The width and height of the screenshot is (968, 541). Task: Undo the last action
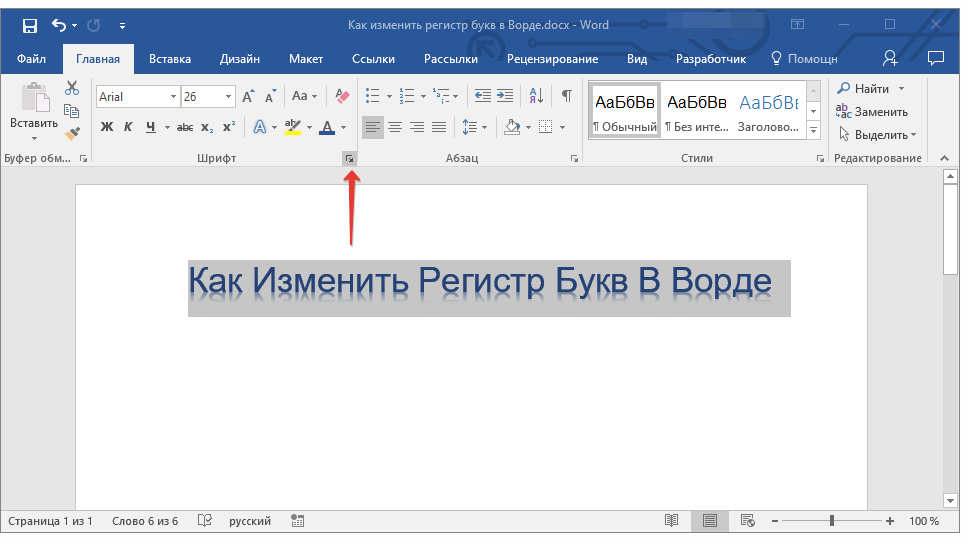click(x=59, y=25)
